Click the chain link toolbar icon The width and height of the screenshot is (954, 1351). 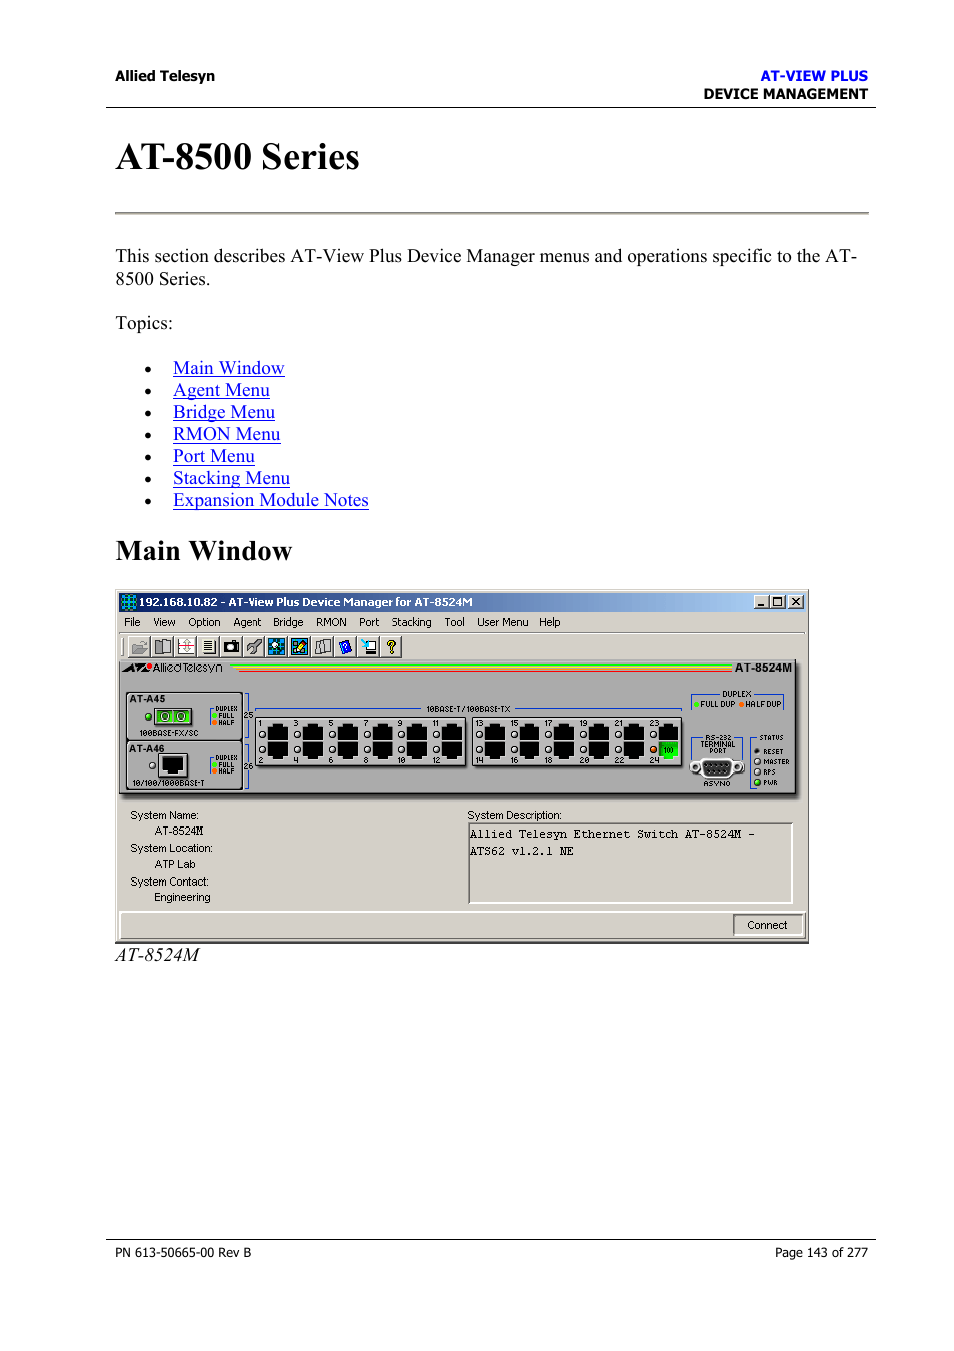point(254,647)
